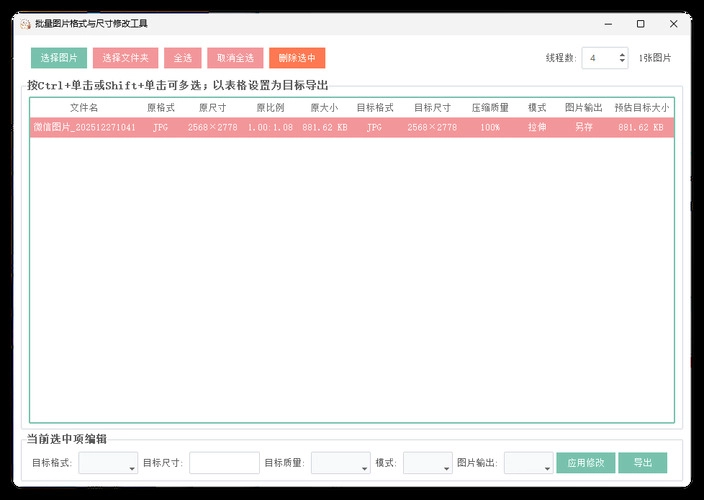704x500 pixels.
Task: Maximize the batch image tool window
Action: [640, 23]
